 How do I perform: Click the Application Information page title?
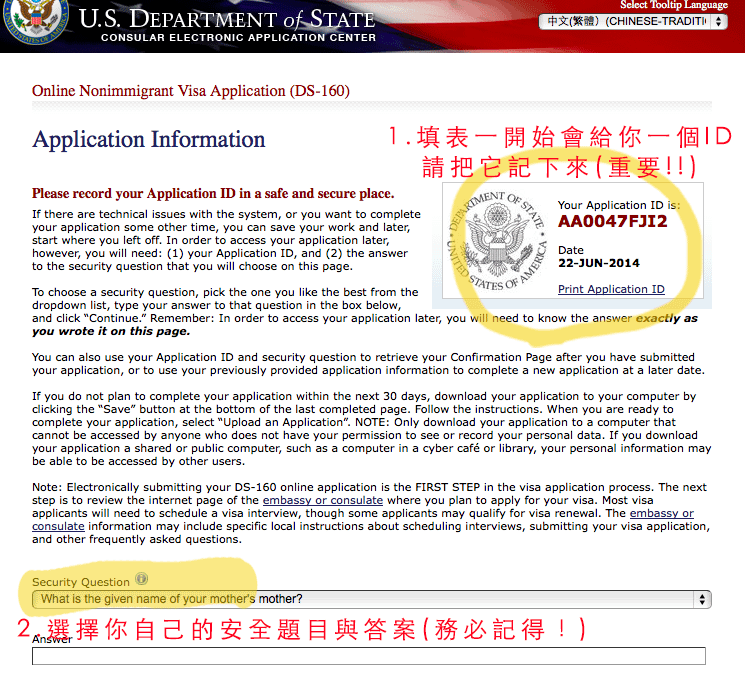click(x=149, y=140)
